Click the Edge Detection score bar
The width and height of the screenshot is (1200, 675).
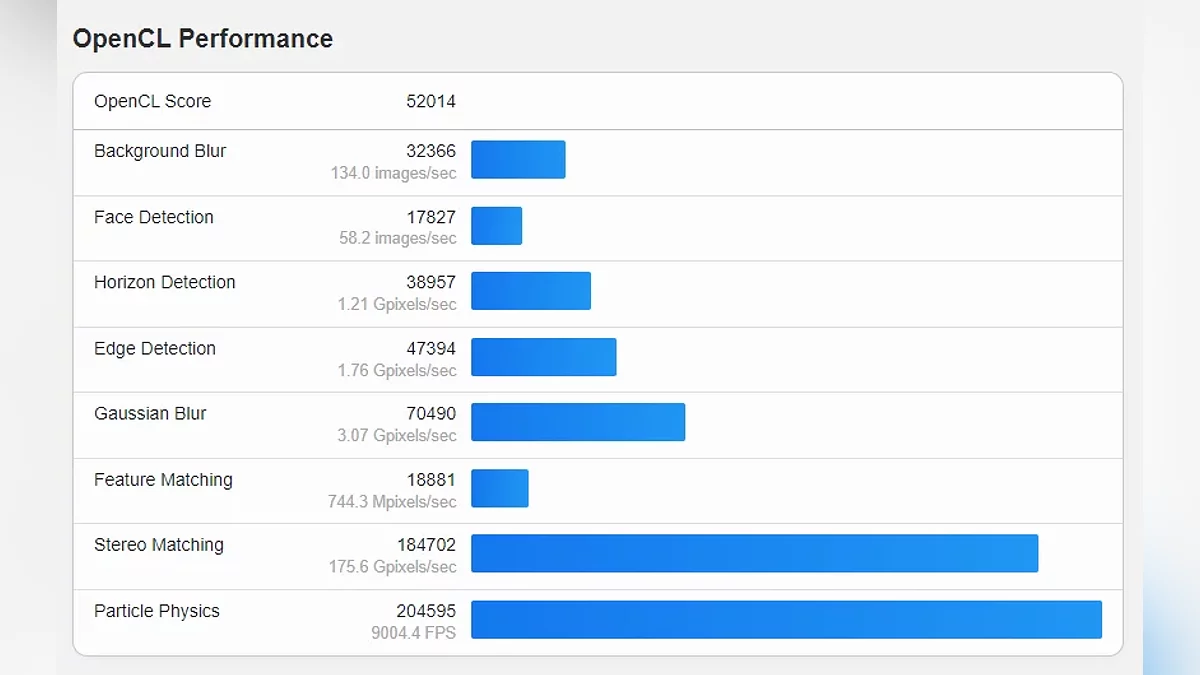click(x=543, y=357)
